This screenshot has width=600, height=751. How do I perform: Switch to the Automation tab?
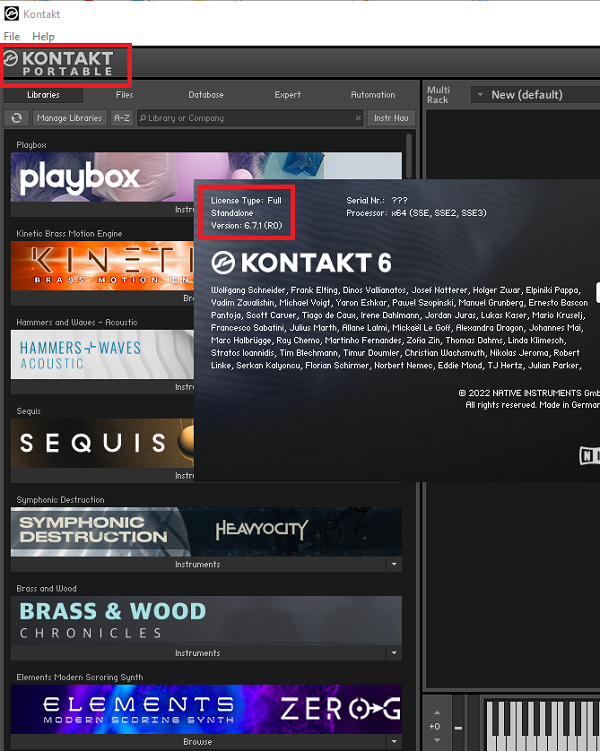point(373,95)
